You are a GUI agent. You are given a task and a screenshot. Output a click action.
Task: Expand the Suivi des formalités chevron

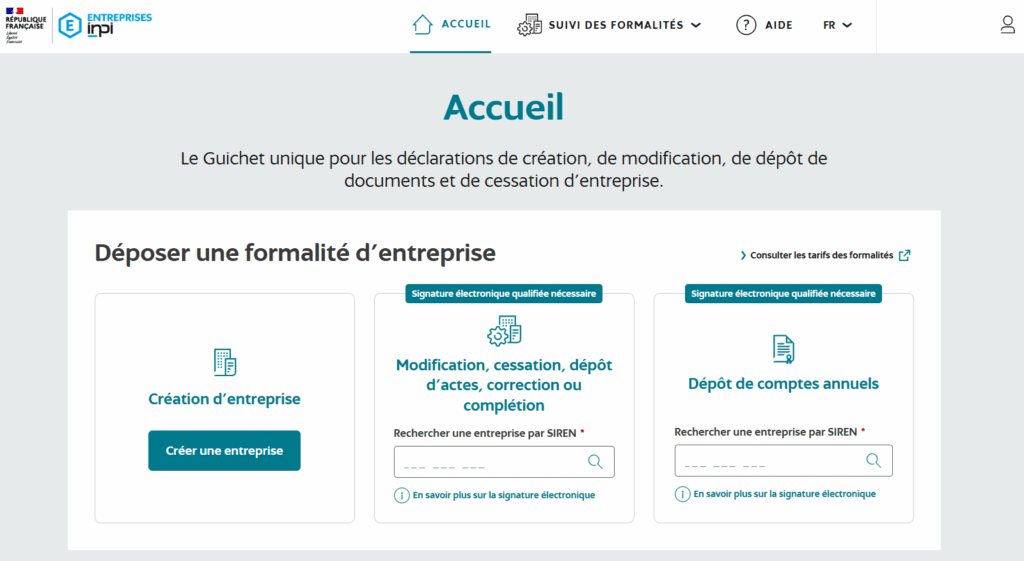pyautogui.click(x=696, y=25)
